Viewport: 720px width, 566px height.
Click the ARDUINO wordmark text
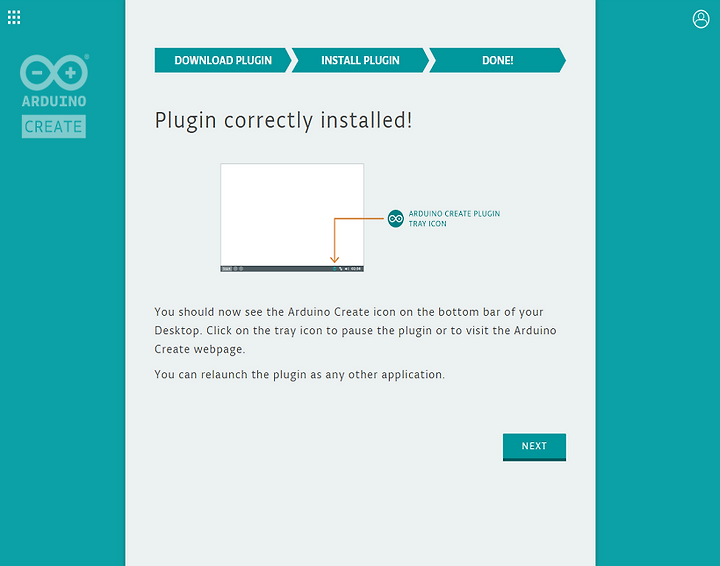pyautogui.click(x=54, y=101)
